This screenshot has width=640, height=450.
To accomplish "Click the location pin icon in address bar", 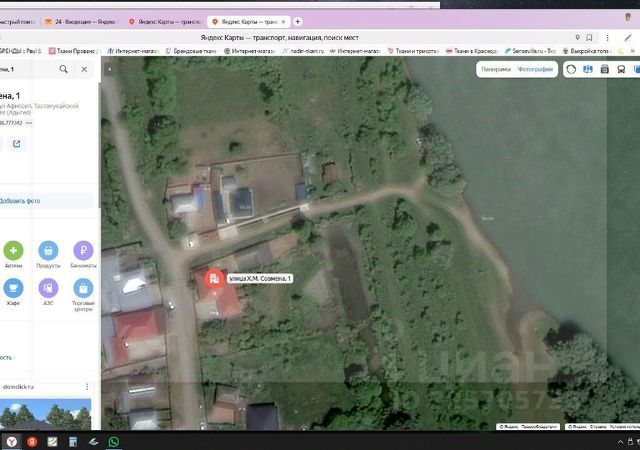I will tap(578, 38).
